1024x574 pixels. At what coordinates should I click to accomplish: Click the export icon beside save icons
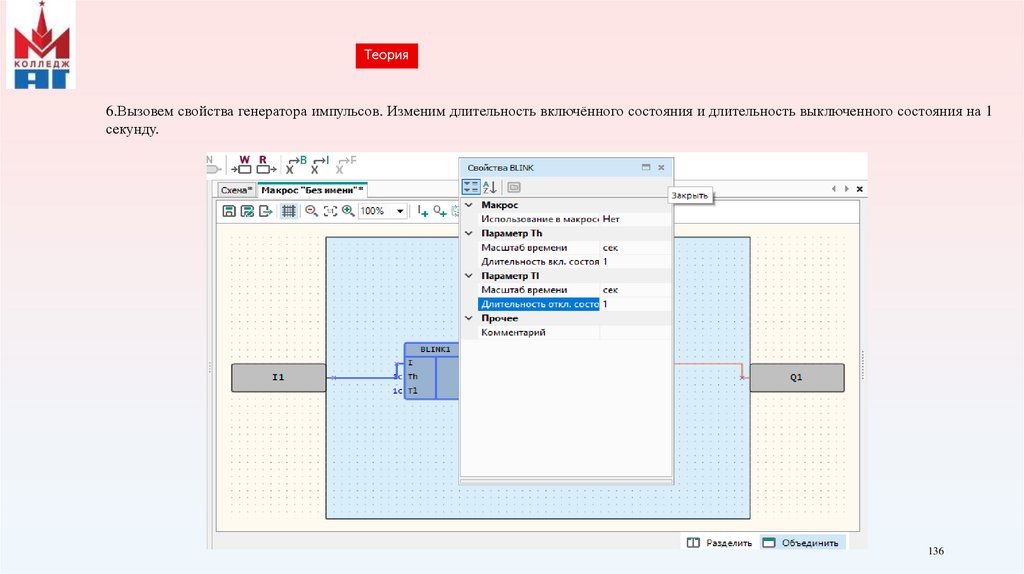265,211
